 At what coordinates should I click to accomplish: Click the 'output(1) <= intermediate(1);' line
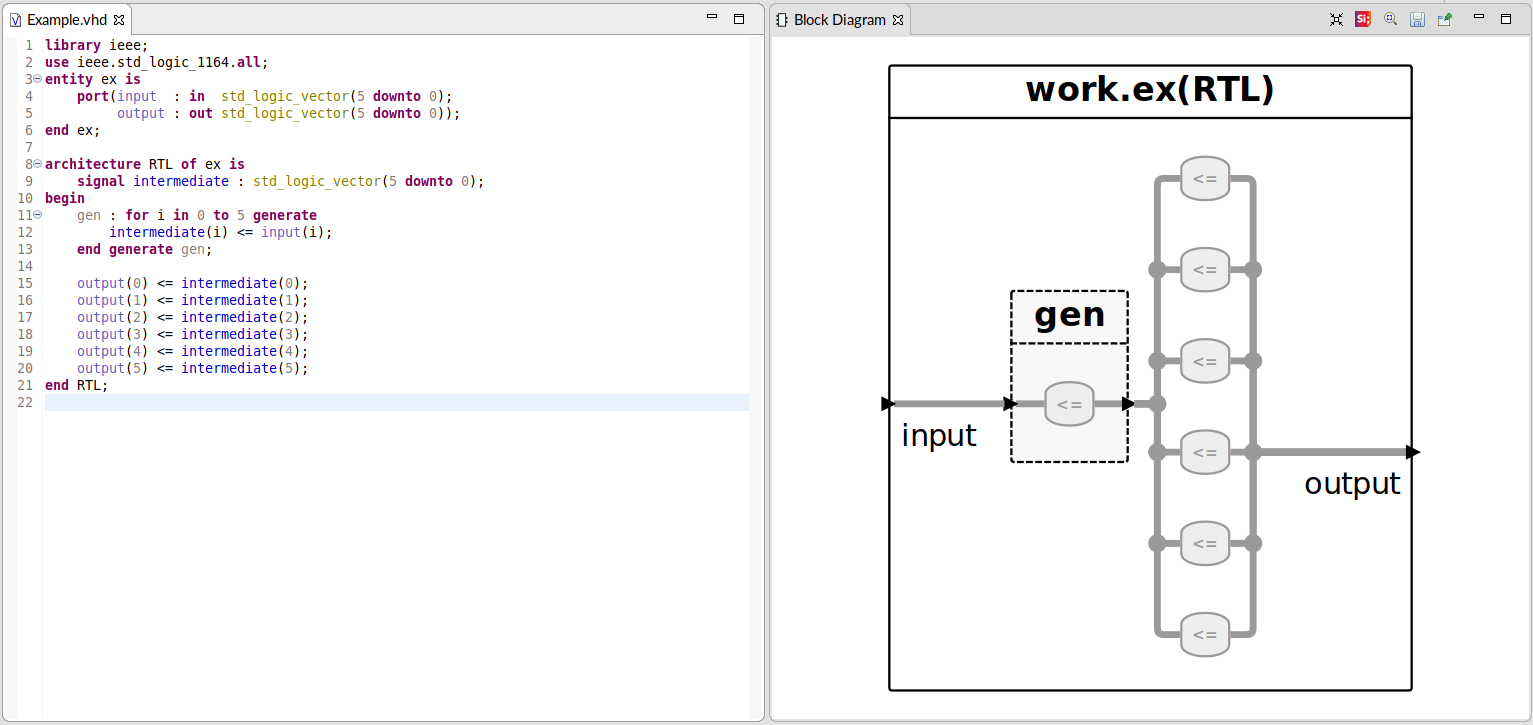(x=193, y=300)
